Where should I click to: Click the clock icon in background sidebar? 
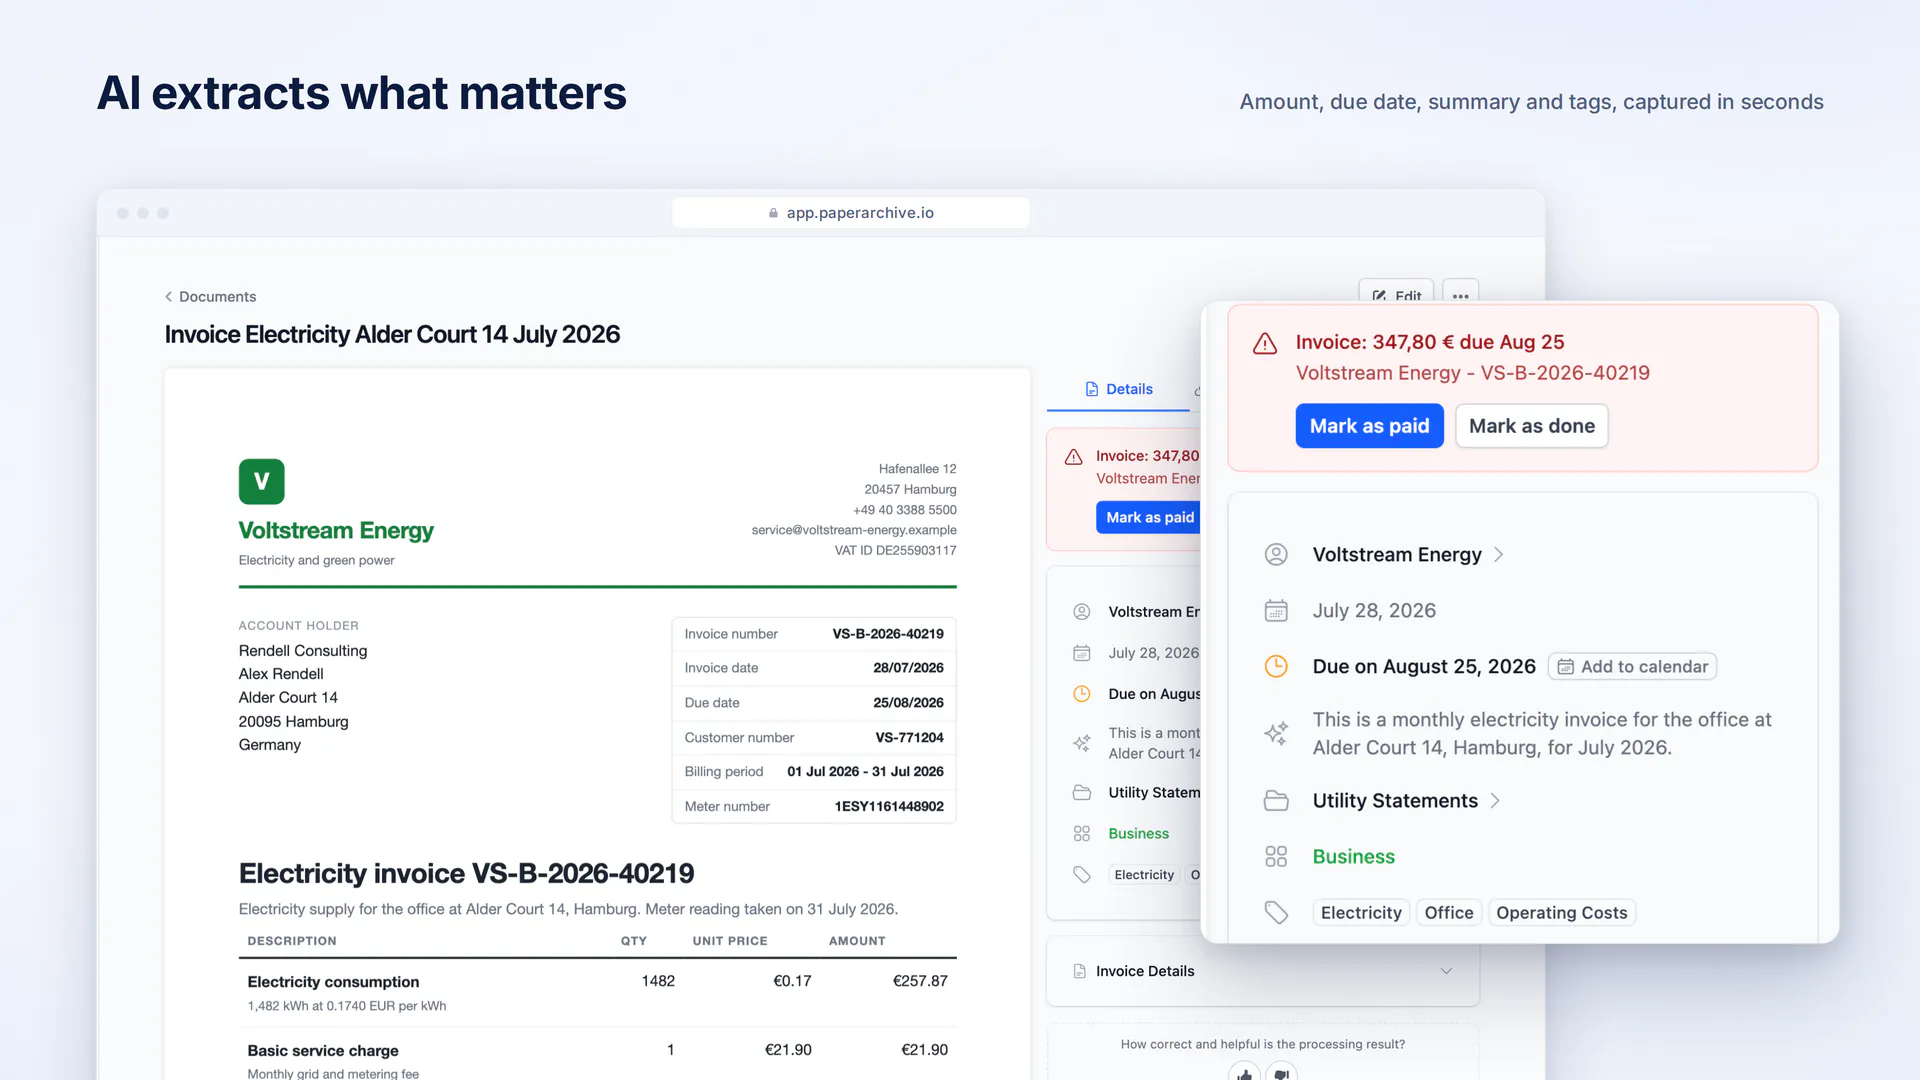pyautogui.click(x=1081, y=694)
